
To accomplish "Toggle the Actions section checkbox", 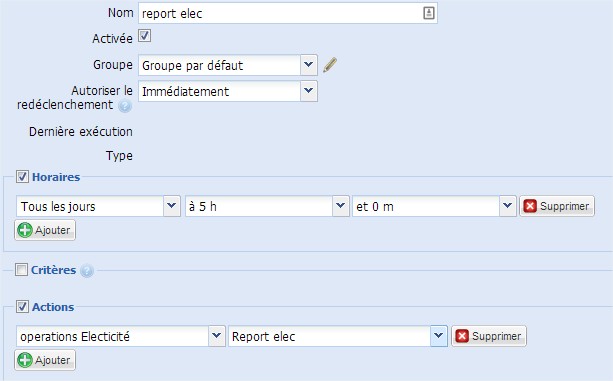I will pyautogui.click(x=22, y=307).
